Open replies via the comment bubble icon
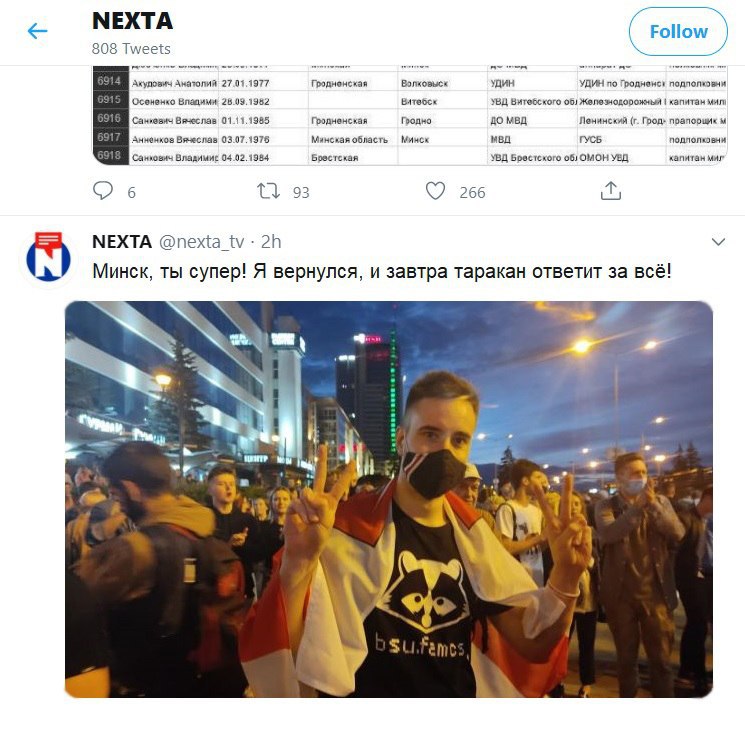The image size is (745, 737). click(x=103, y=191)
